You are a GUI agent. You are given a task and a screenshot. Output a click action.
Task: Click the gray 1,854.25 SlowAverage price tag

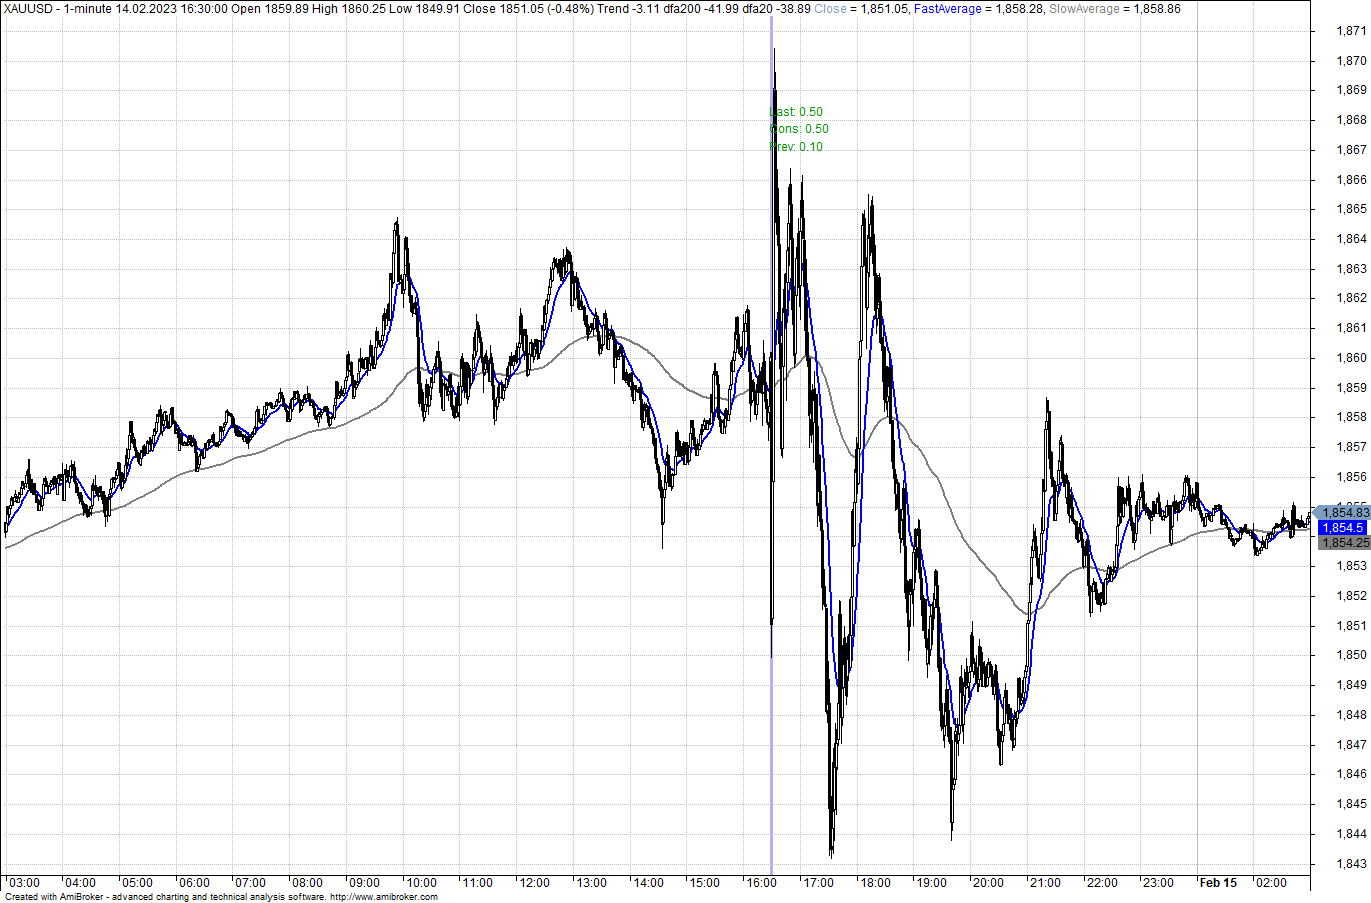click(1344, 543)
